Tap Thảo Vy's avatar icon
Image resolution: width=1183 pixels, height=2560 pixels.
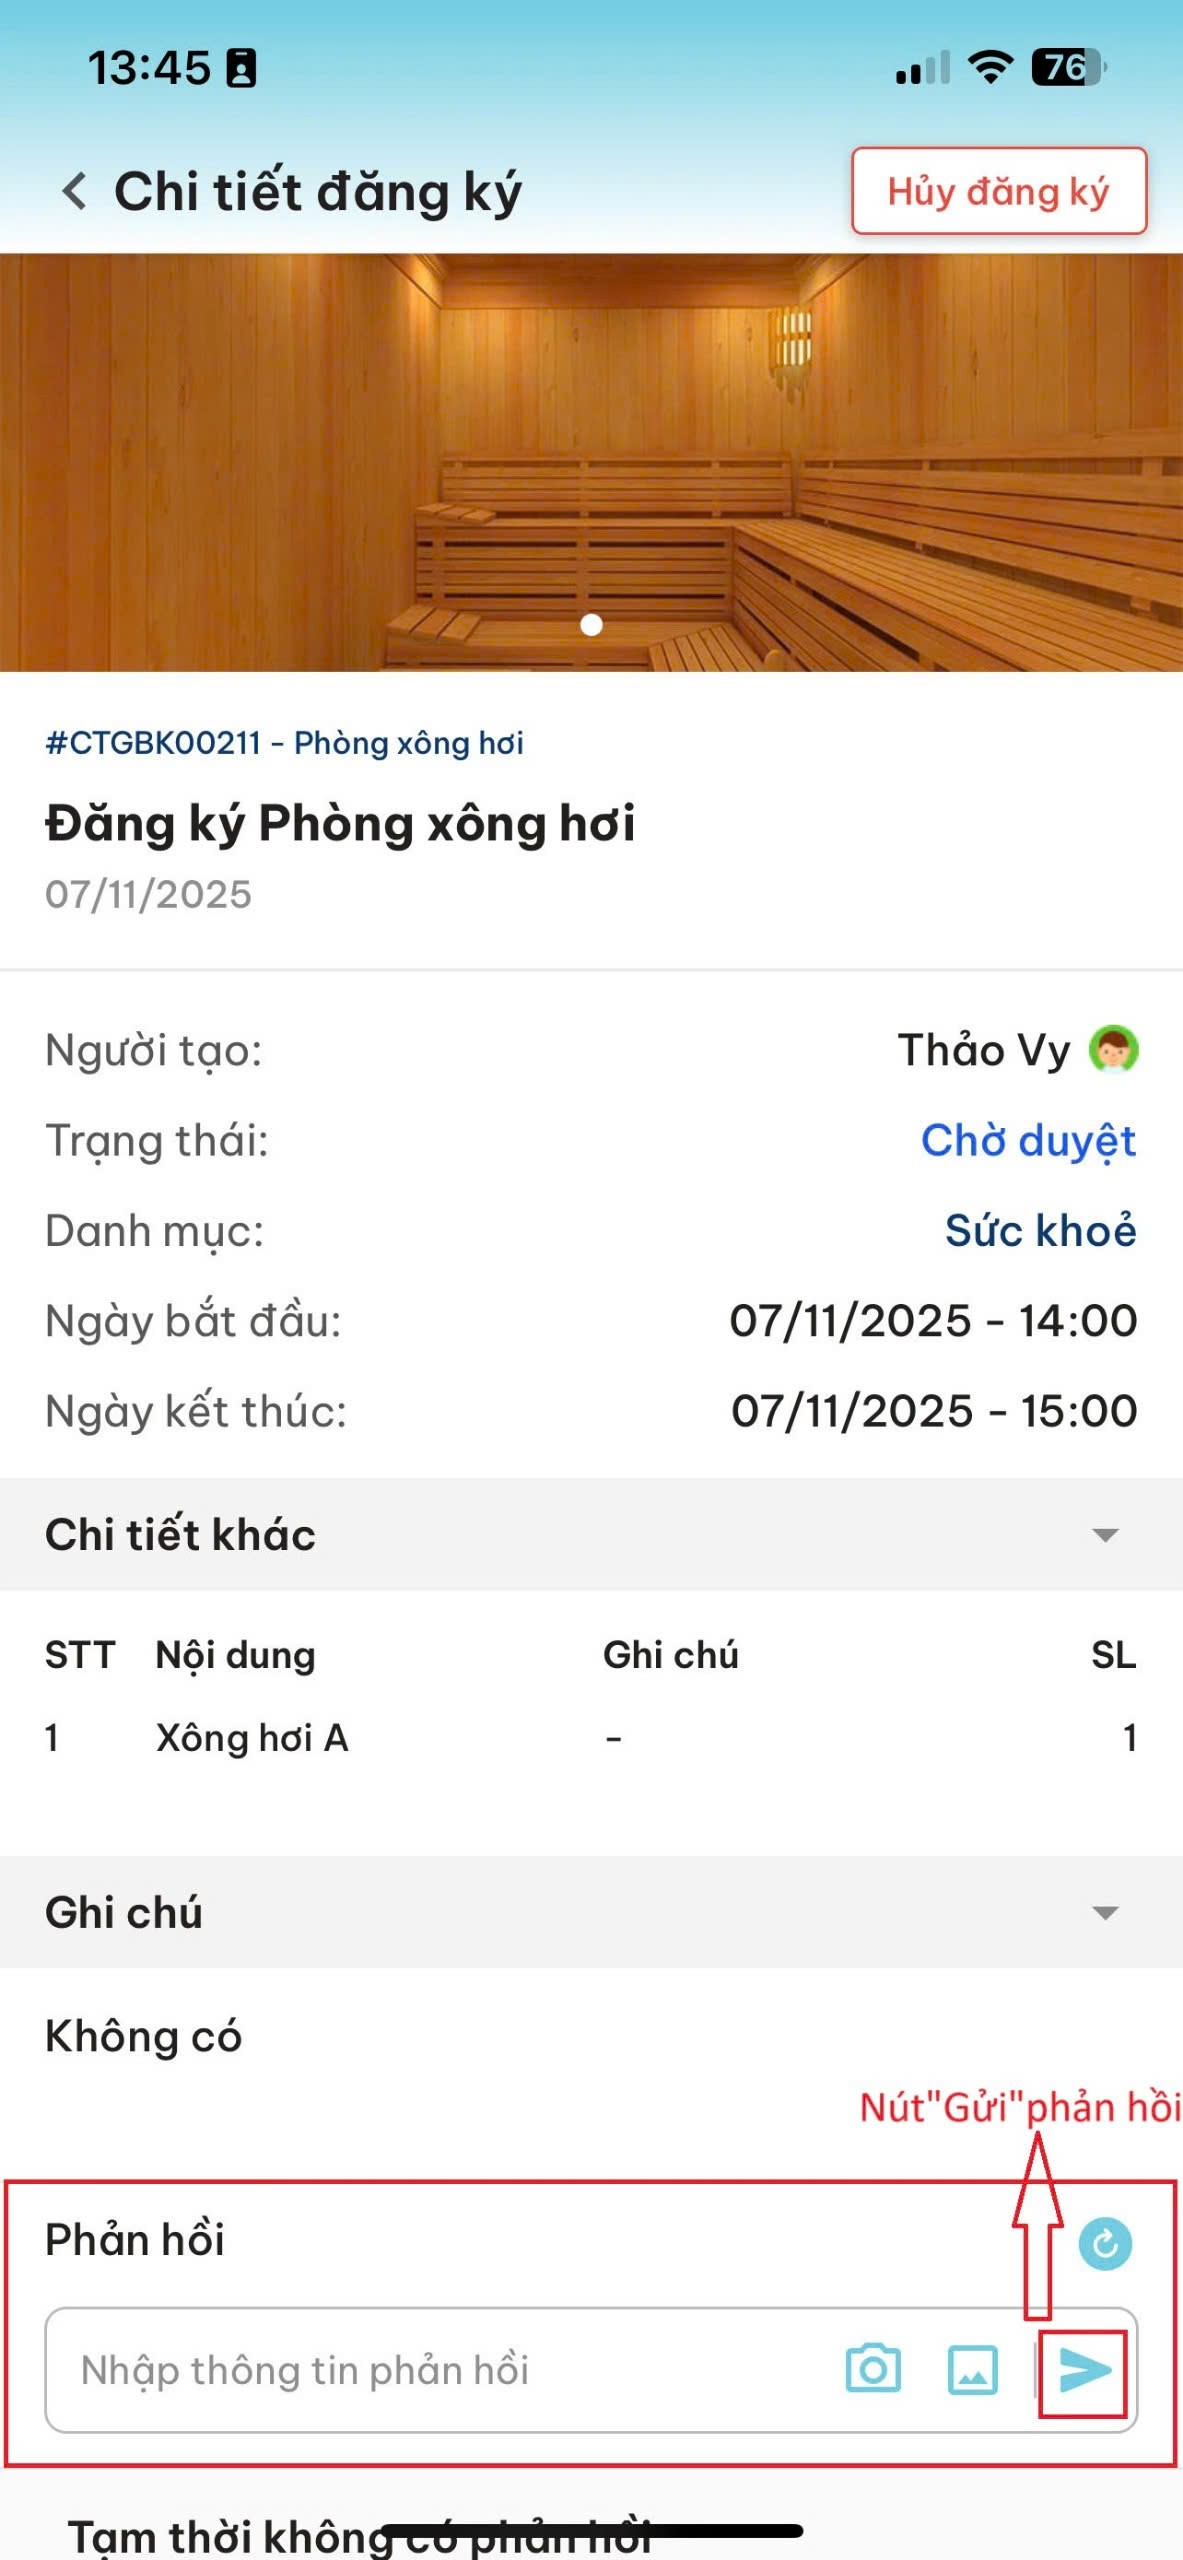point(1114,1050)
